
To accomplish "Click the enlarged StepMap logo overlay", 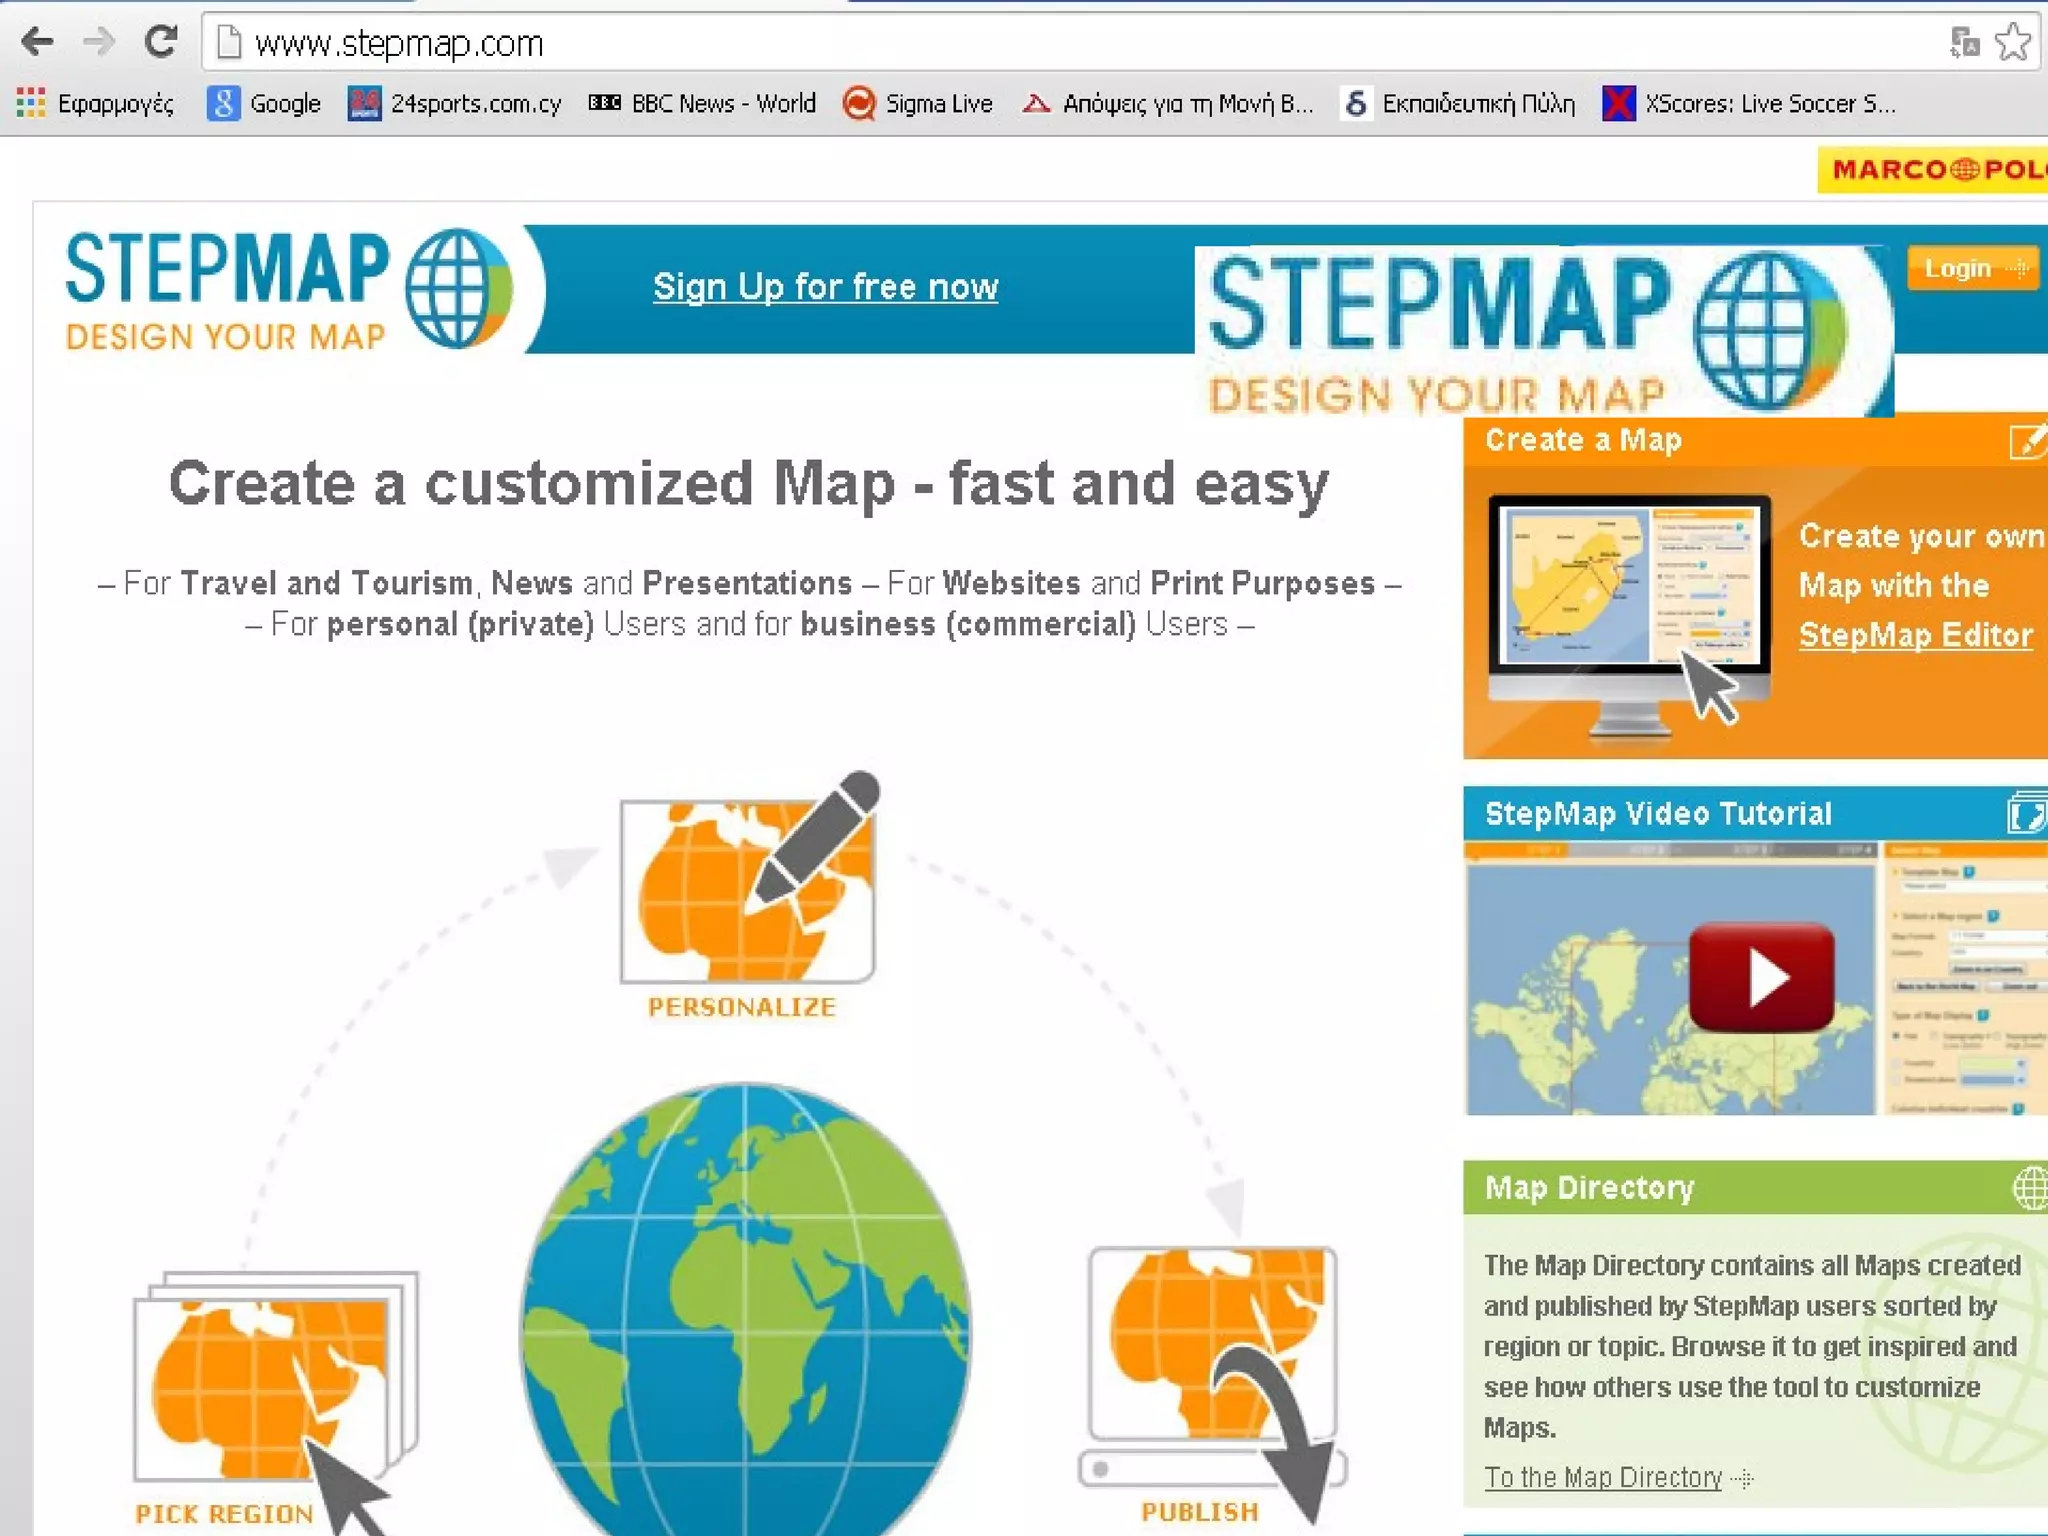I will [1544, 332].
